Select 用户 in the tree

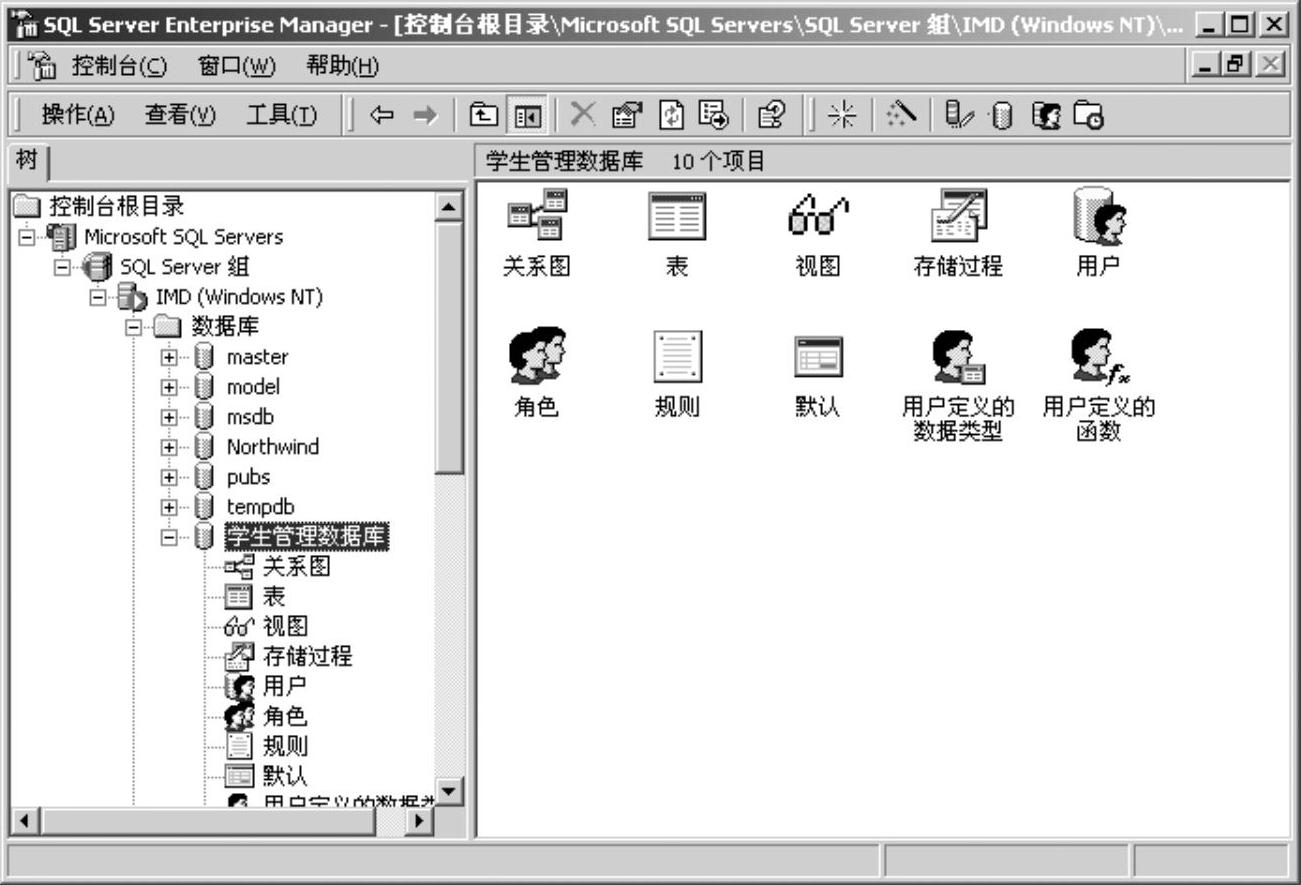point(285,687)
